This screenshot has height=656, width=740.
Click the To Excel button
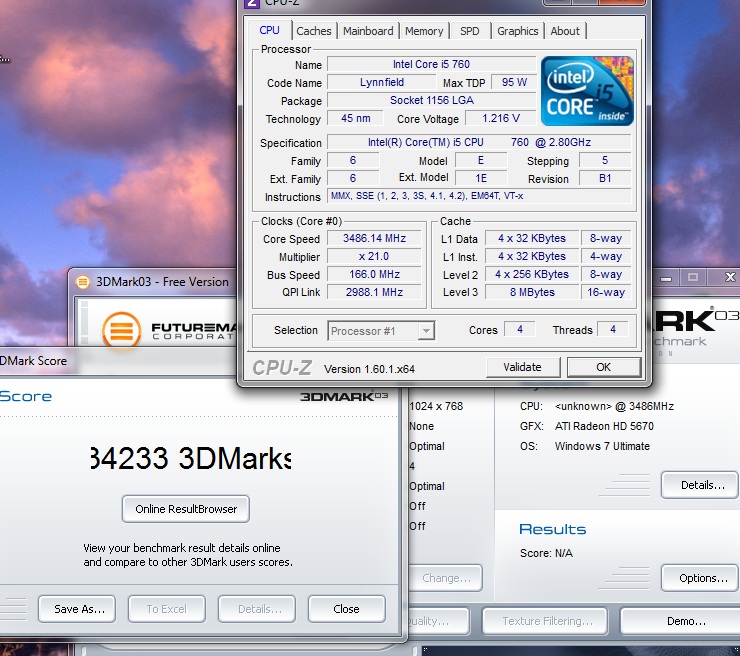click(167, 609)
